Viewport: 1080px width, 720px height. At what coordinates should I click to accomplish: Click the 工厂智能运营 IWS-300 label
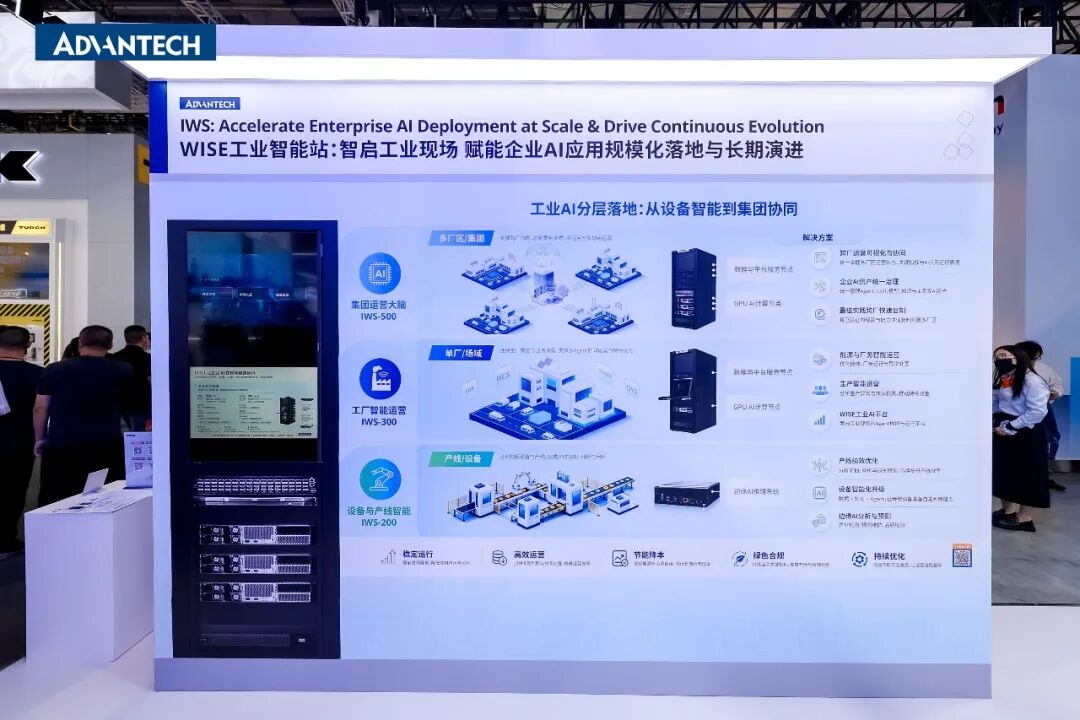[379, 415]
